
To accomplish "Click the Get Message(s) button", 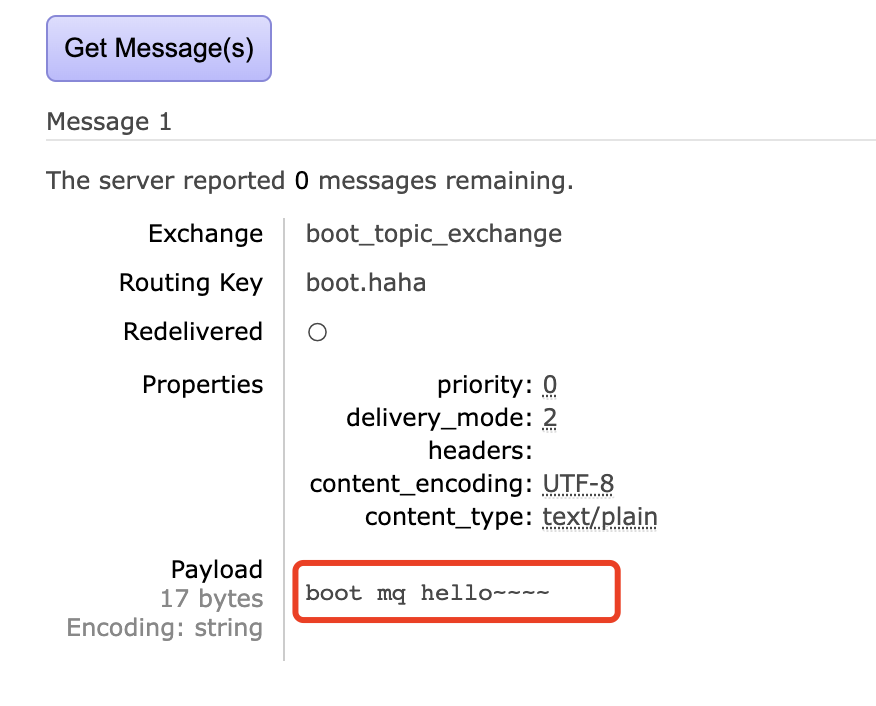I will coord(158,48).
